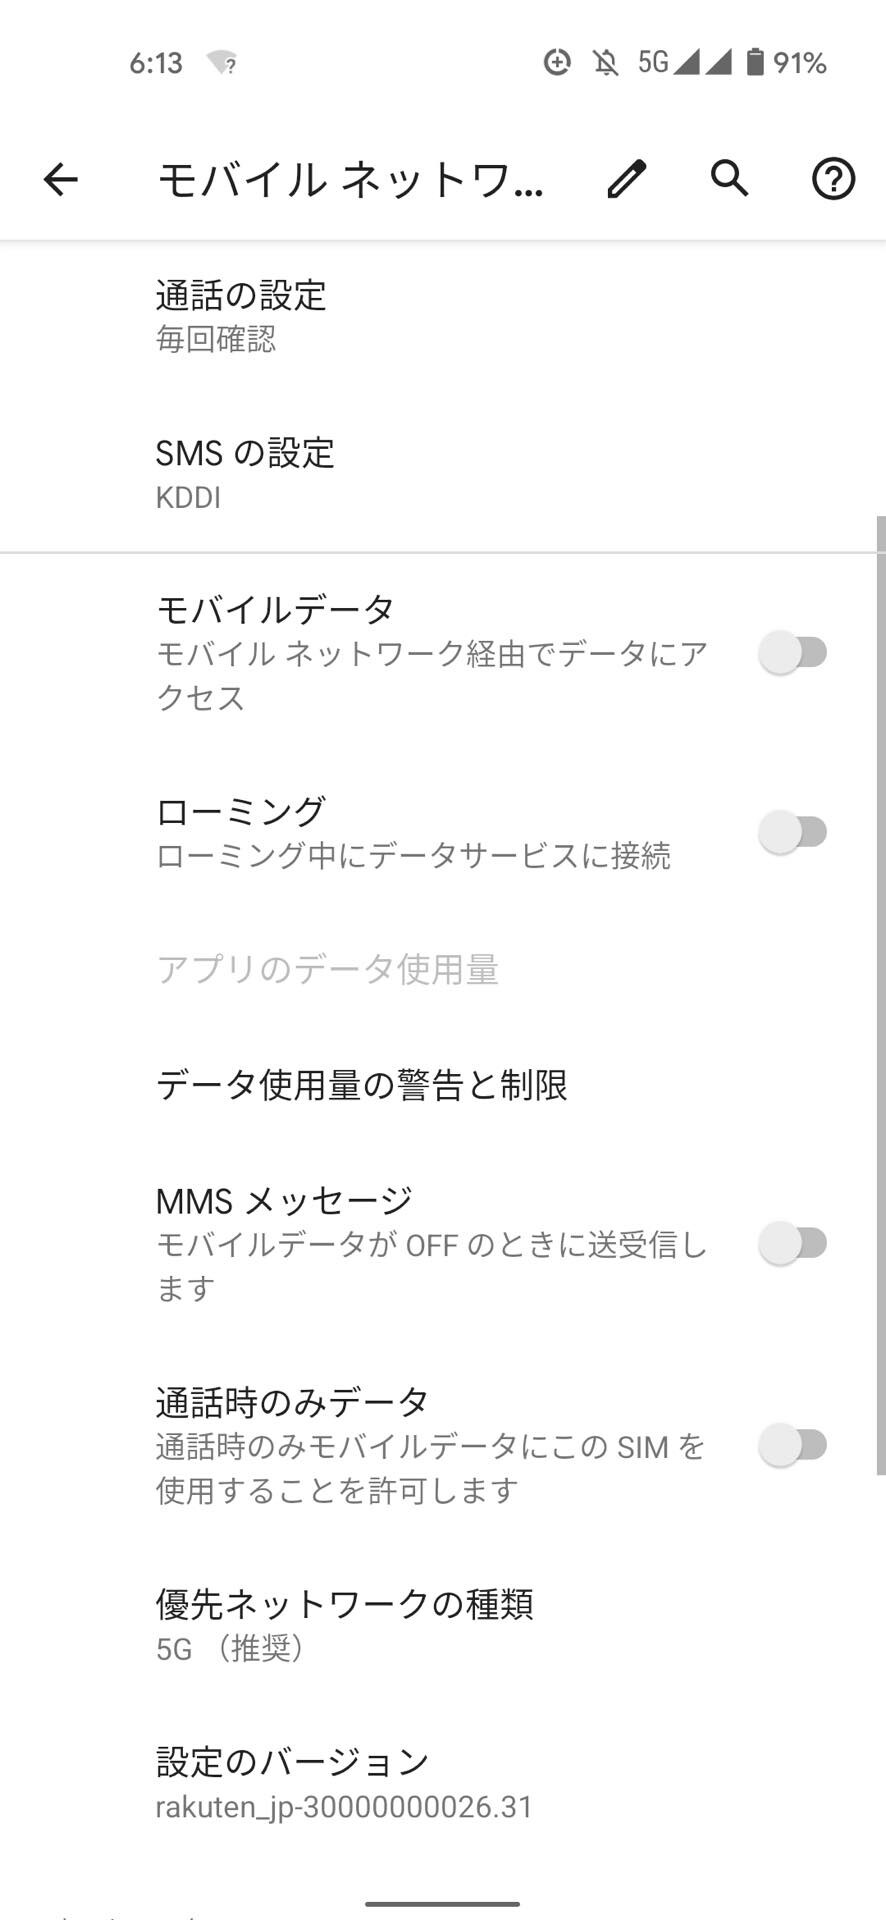Click the vertical scrollbar on right edge
886x1920 pixels.
tap(881, 995)
